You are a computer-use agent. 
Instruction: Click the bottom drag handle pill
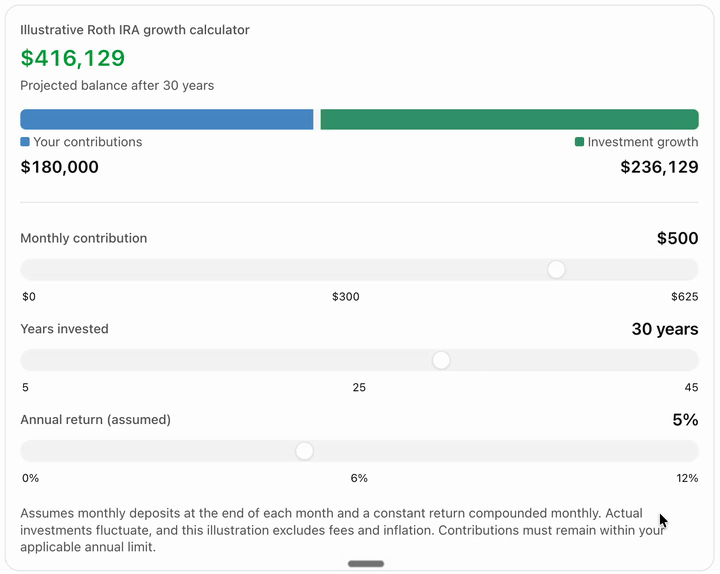coord(366,563)
